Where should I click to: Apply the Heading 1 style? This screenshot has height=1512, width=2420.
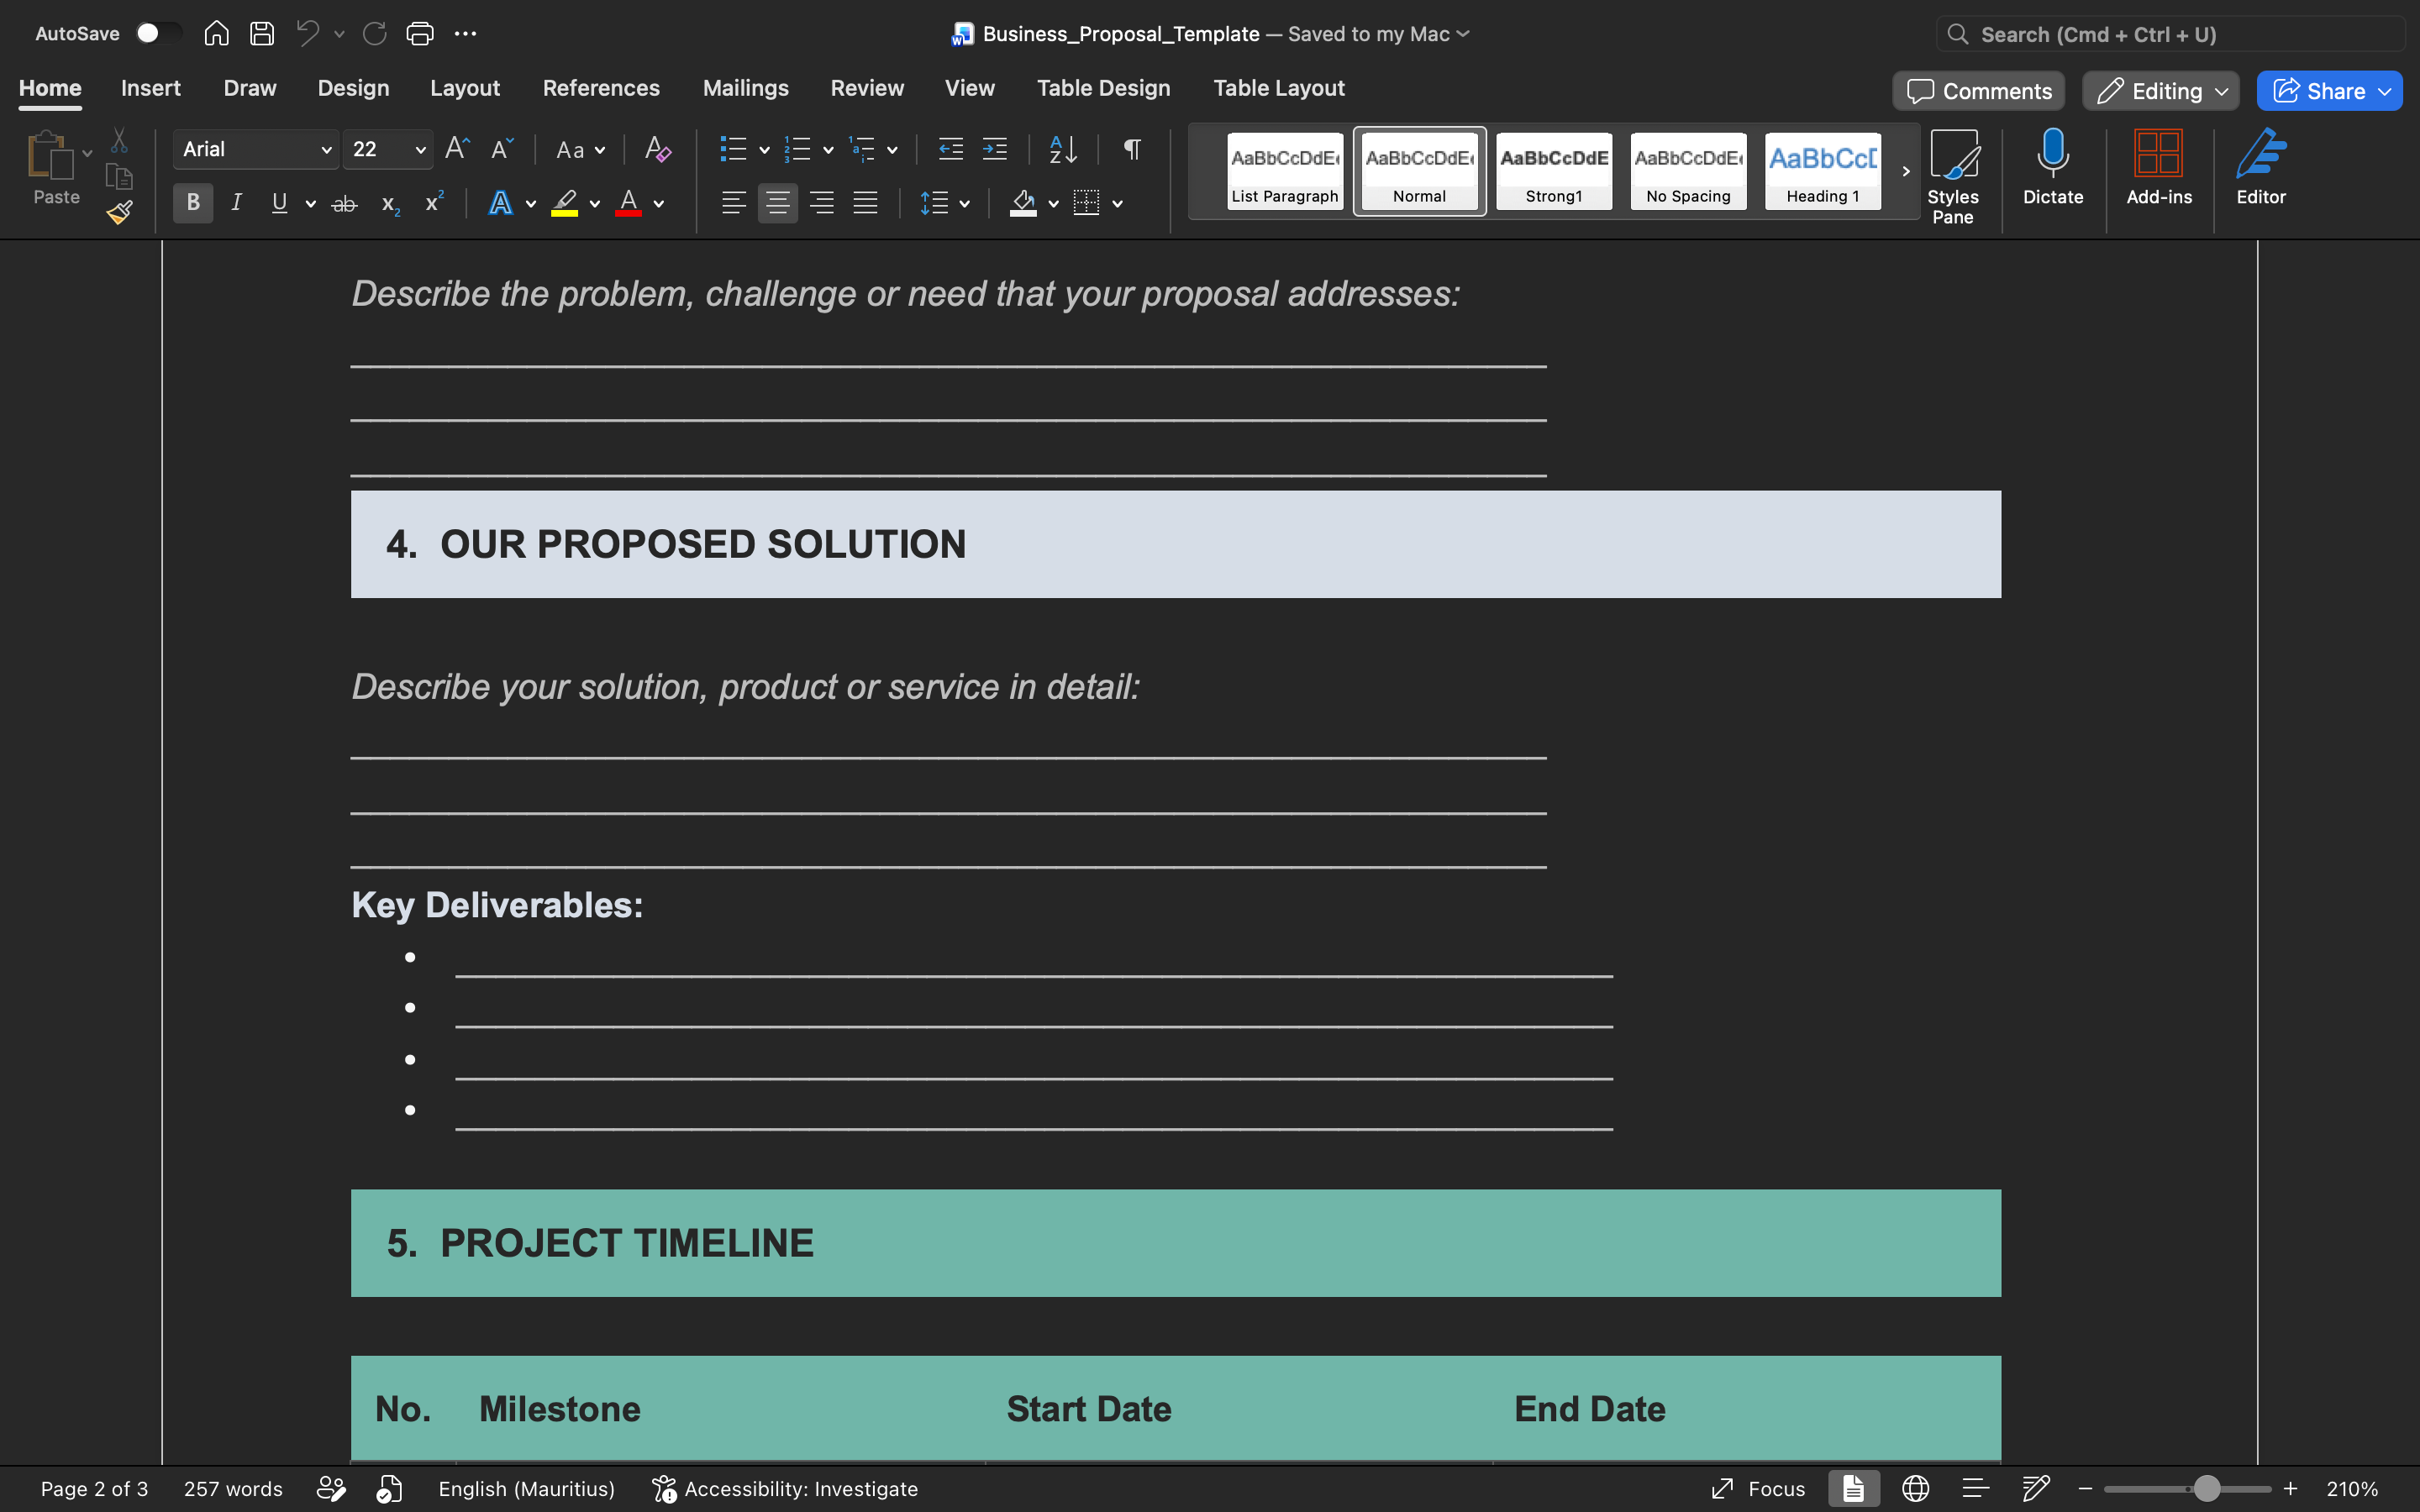point(1822,171)
